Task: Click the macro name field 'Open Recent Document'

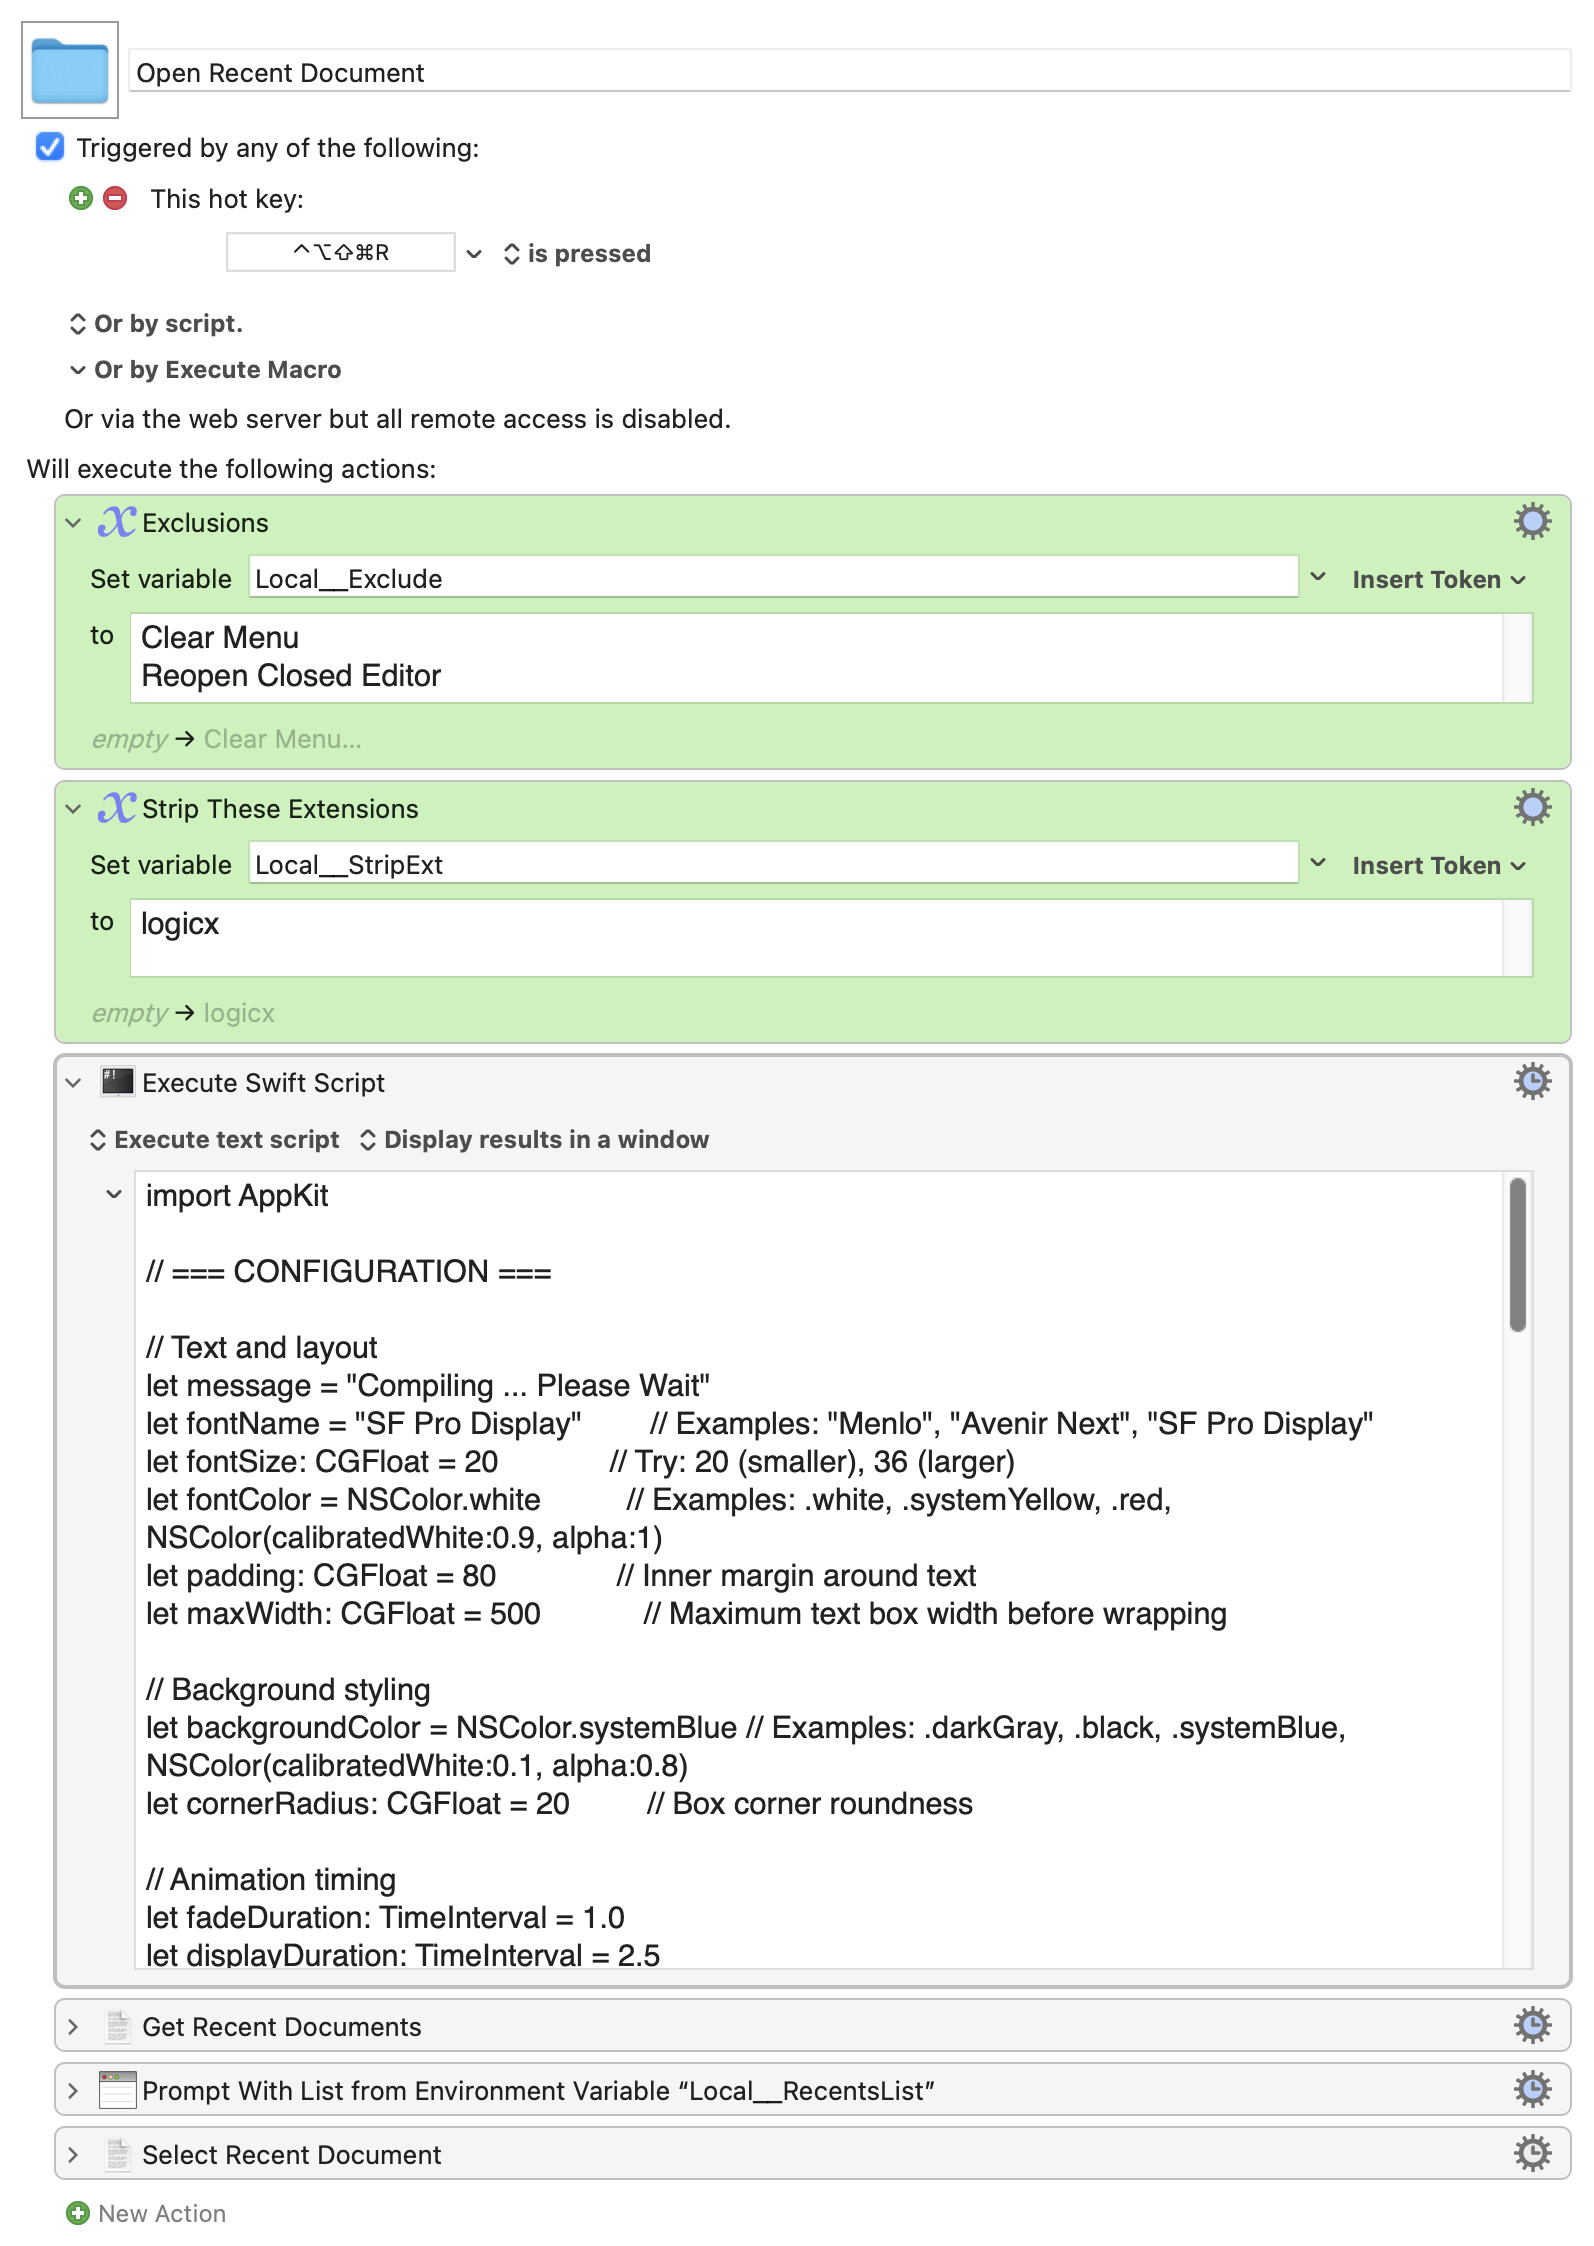Action: point(848,73)
